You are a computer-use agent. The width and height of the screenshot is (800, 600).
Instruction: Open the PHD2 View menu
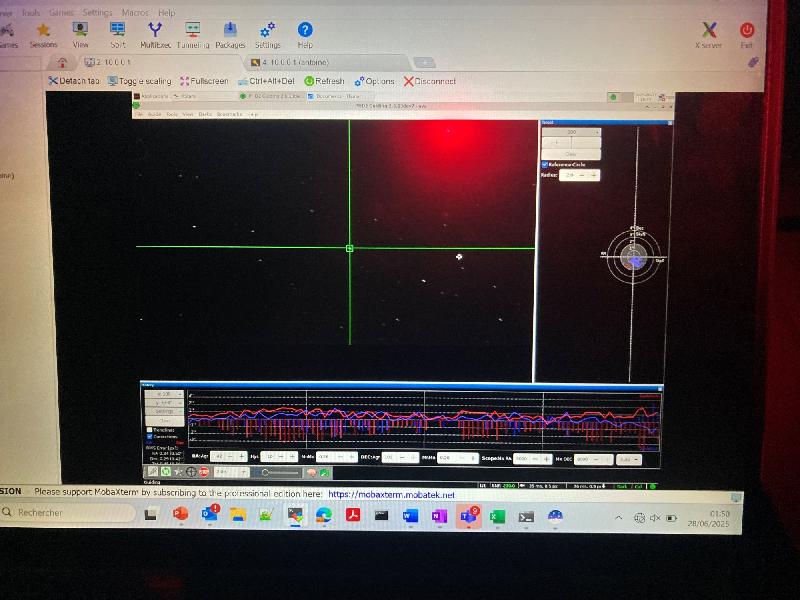coord(188,114)
